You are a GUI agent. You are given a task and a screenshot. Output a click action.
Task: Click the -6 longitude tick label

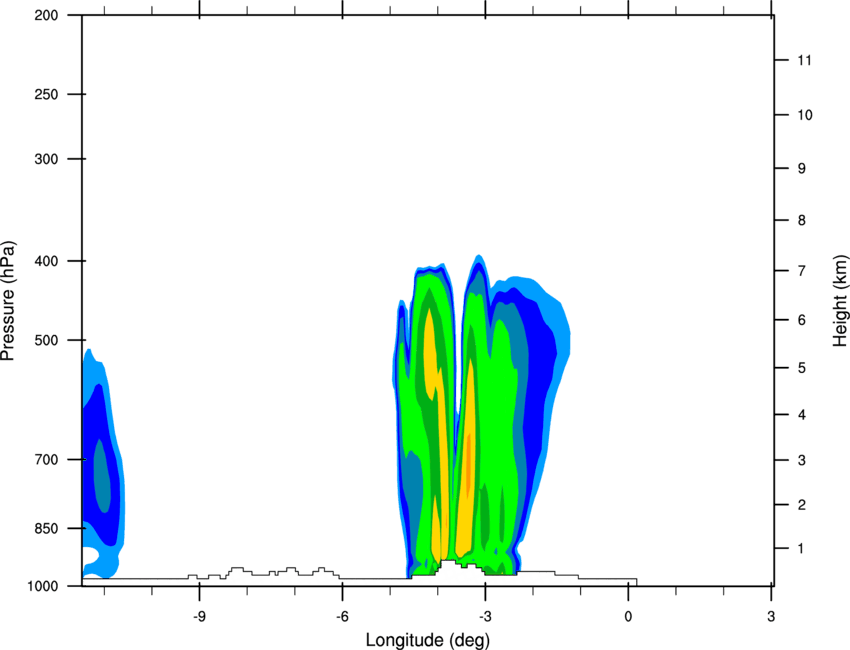[x=342, y=617]
